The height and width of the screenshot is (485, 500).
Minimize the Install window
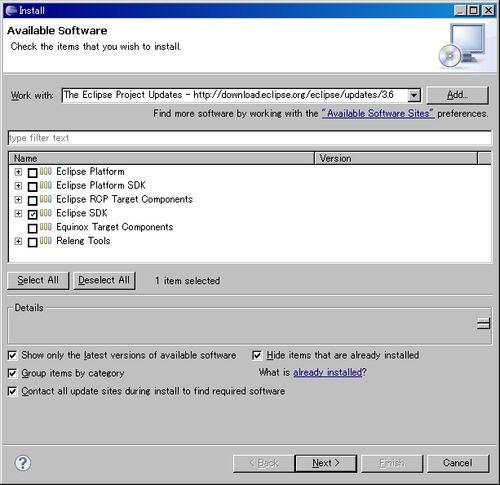pyautogui.click(x=460, y=10)
